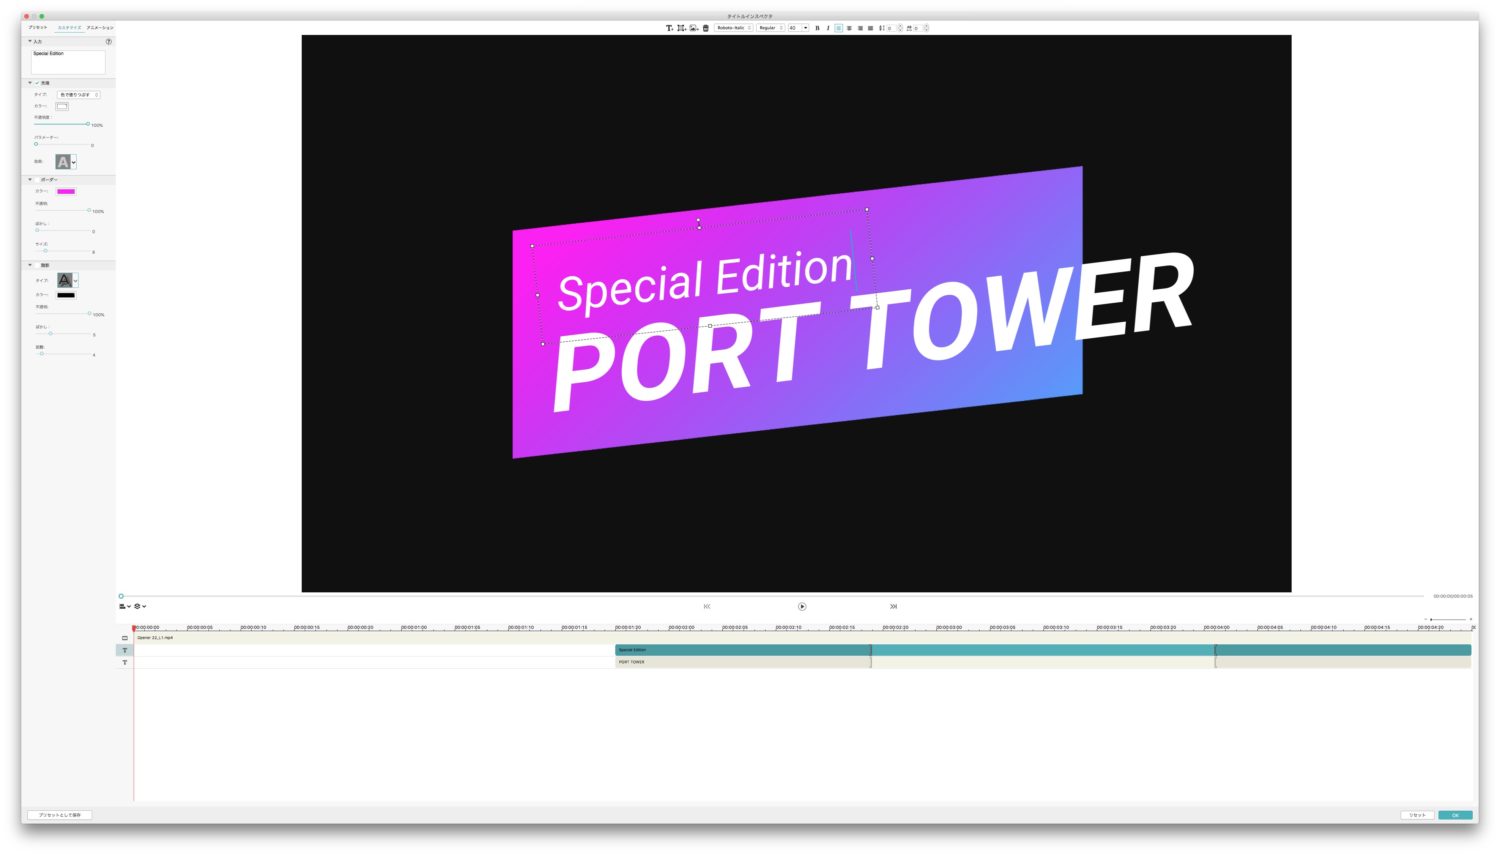
Task: Adjust the border opacity slider handle
Action: click(x=89, y=210)
